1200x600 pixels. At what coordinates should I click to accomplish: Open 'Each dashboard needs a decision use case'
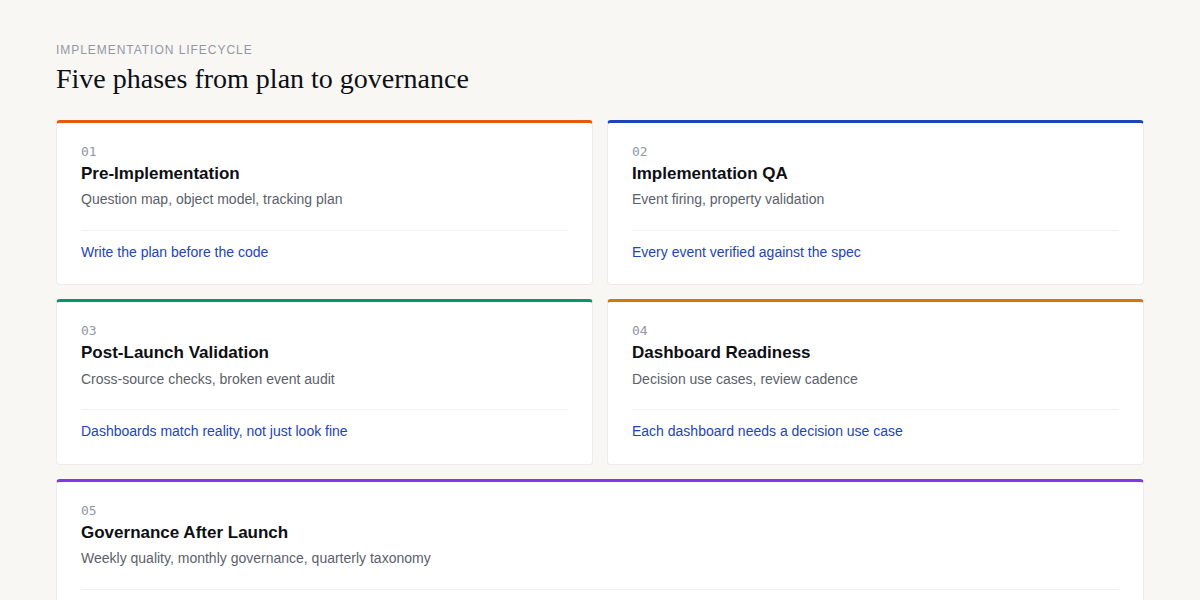coord(767,431)
